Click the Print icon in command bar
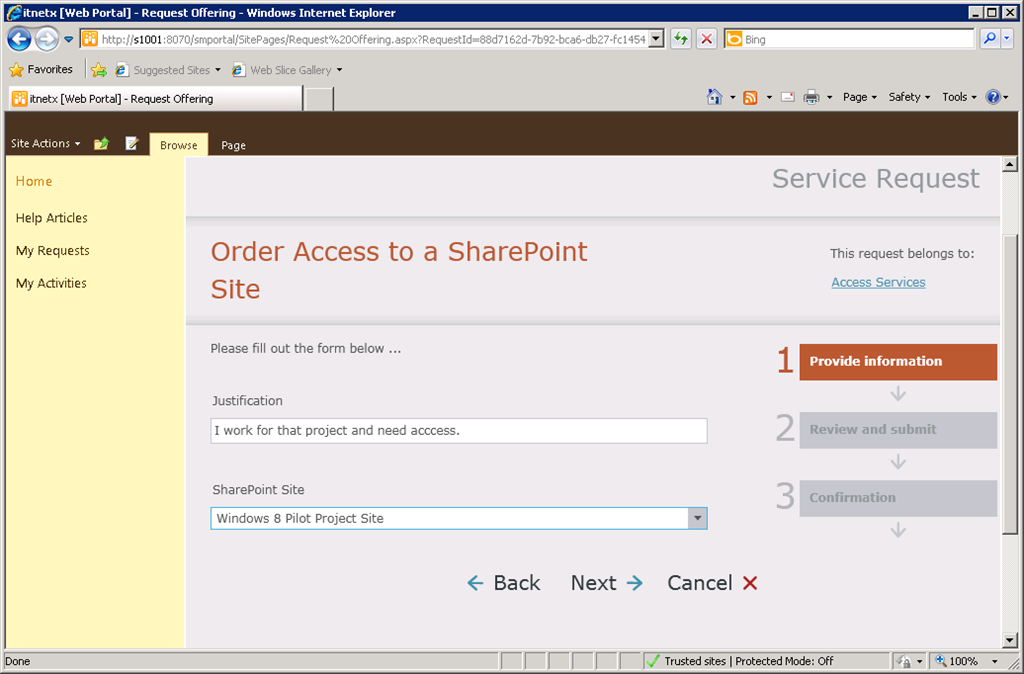Screen dimensions: 1024x674 point(811,97)
